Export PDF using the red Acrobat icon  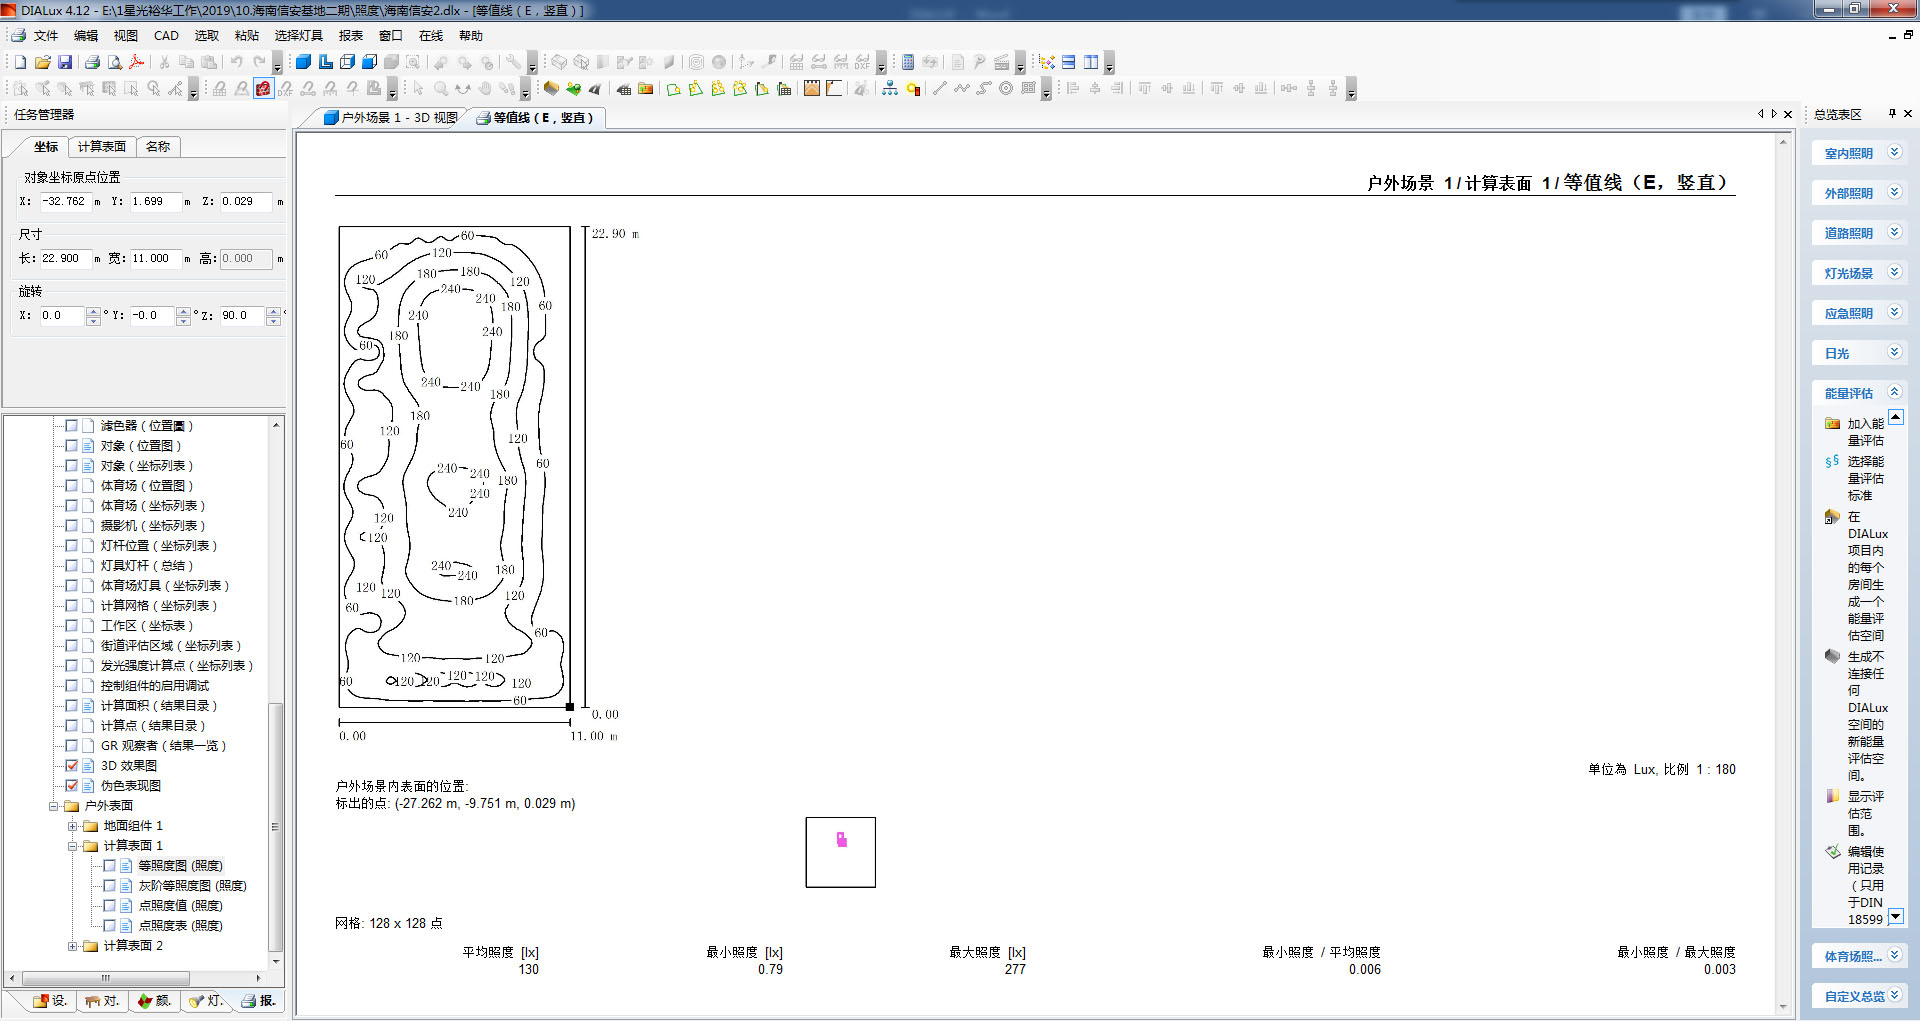coord(137,62)
